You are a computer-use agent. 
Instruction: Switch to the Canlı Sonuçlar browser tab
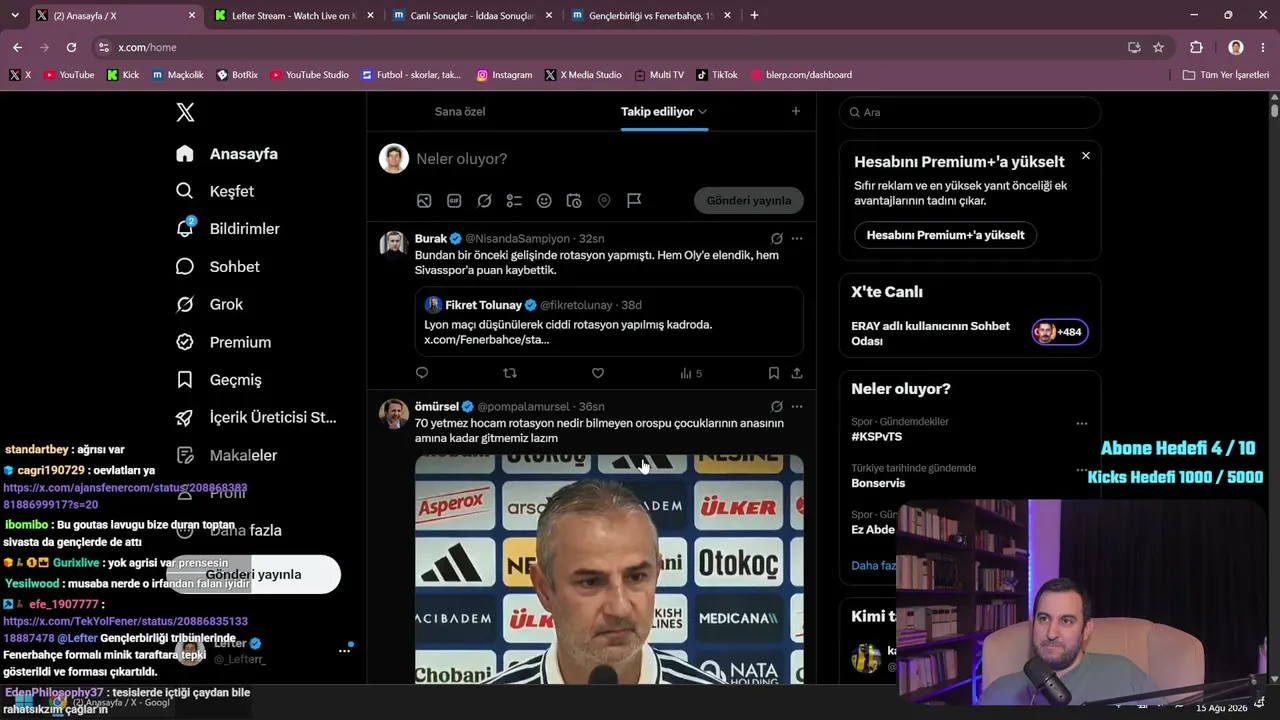pos(471,15)
